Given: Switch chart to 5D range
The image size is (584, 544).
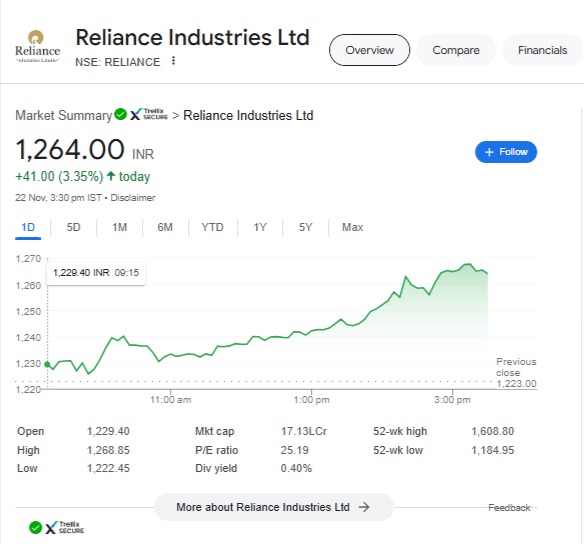Looking at the screenshot, I should 73,227.
